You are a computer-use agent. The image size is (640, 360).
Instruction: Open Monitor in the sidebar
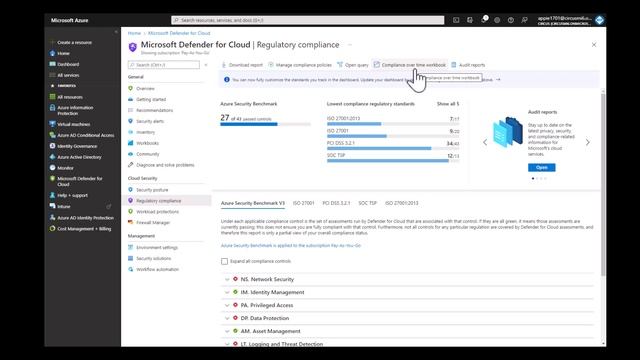(65, 168)
